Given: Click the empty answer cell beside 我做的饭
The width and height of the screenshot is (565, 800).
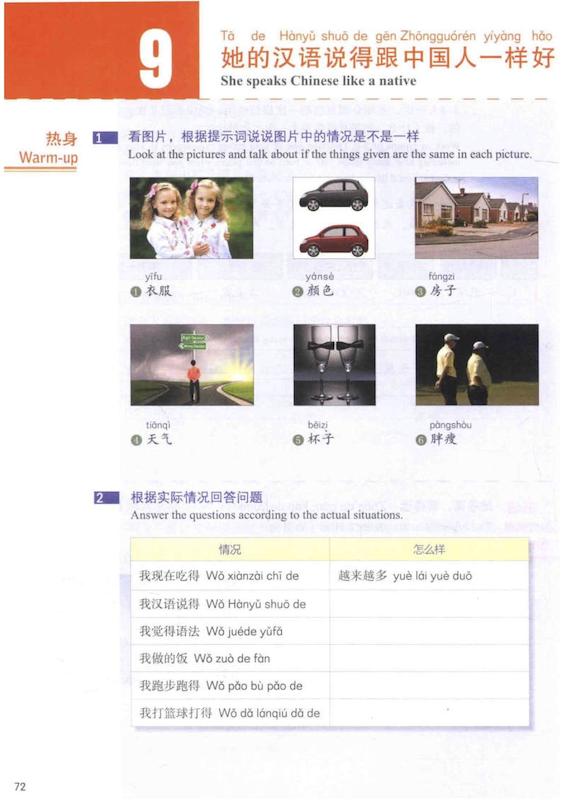Looking at the screenshot, I should [429, 658].
